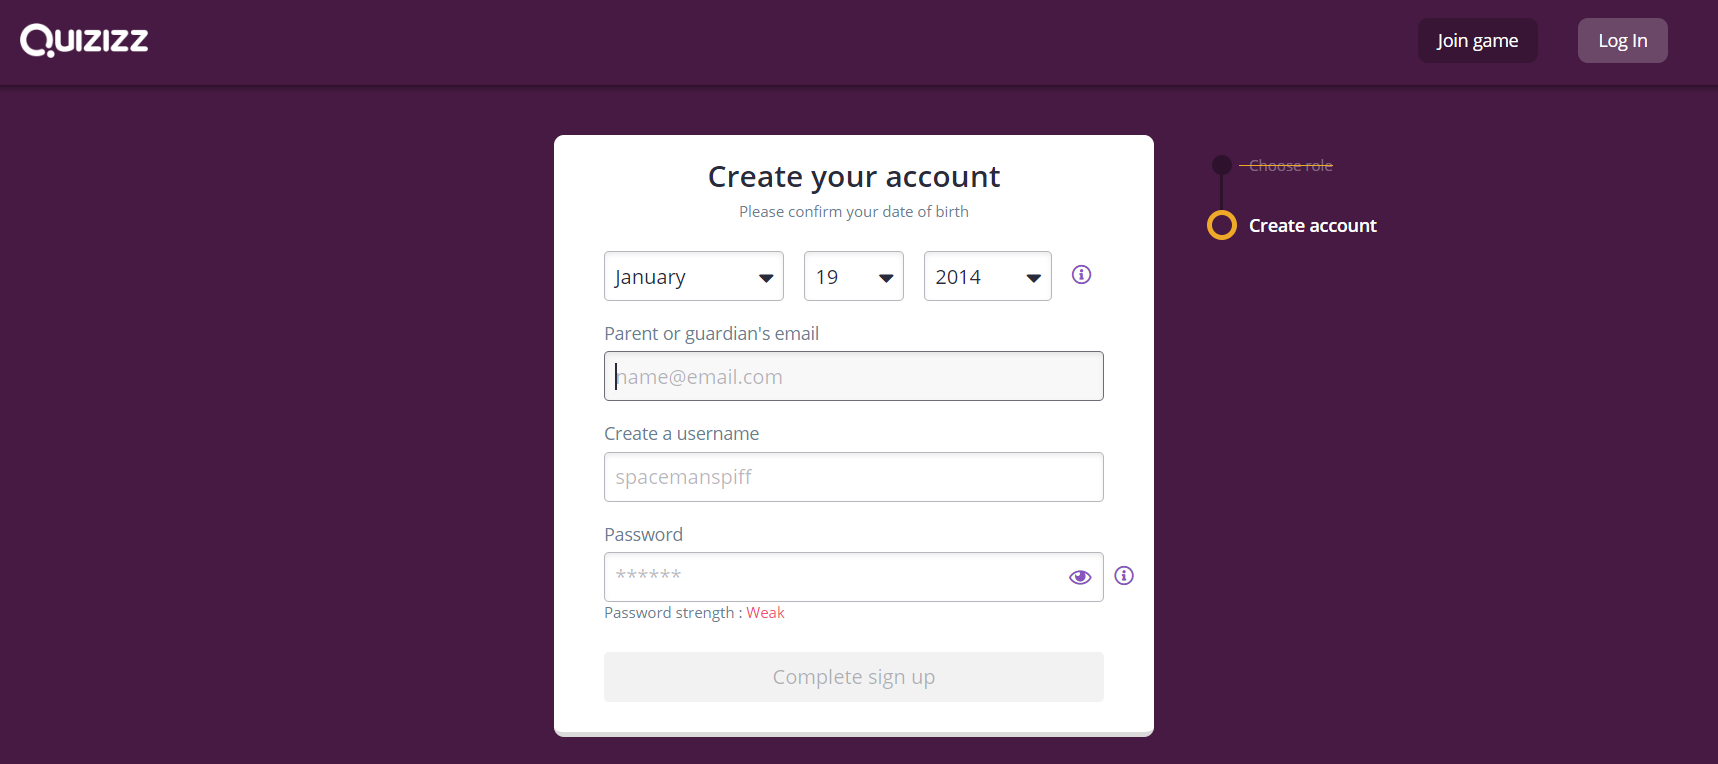Click the date of birth info icon
Viewport: 1718px width, 764px height.
coord(1081,275)
